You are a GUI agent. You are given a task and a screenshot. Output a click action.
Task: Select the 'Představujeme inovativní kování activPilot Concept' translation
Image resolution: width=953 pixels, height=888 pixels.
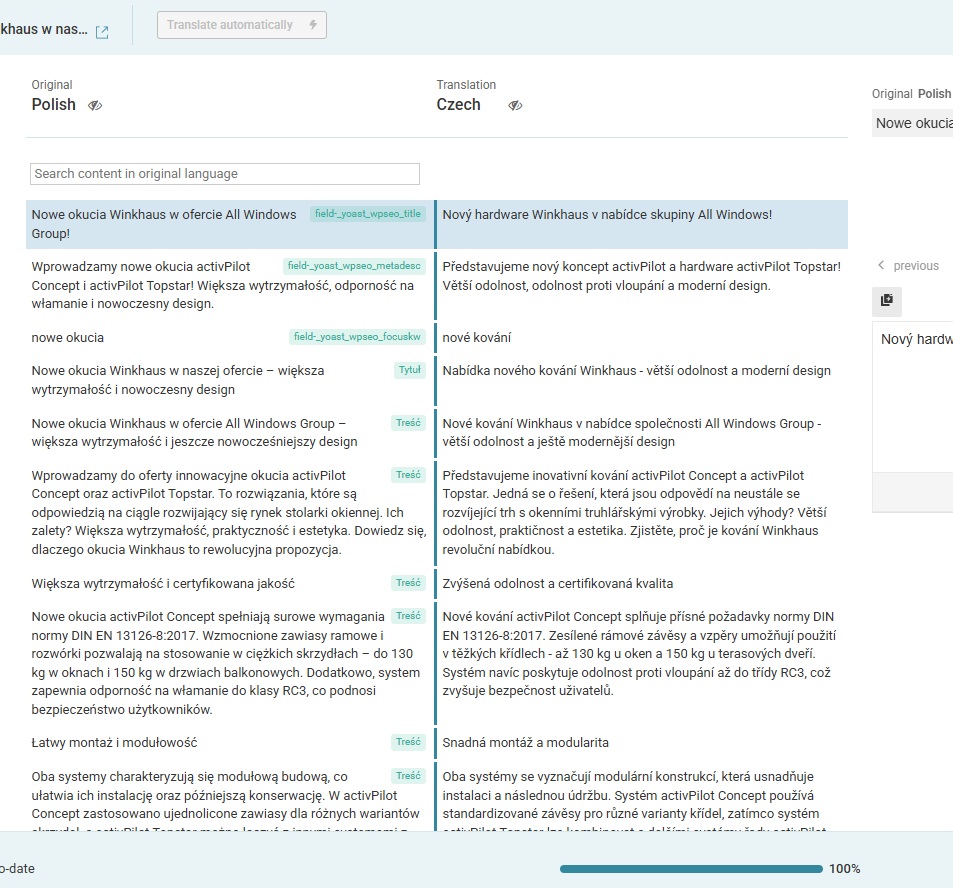[634, 512]
